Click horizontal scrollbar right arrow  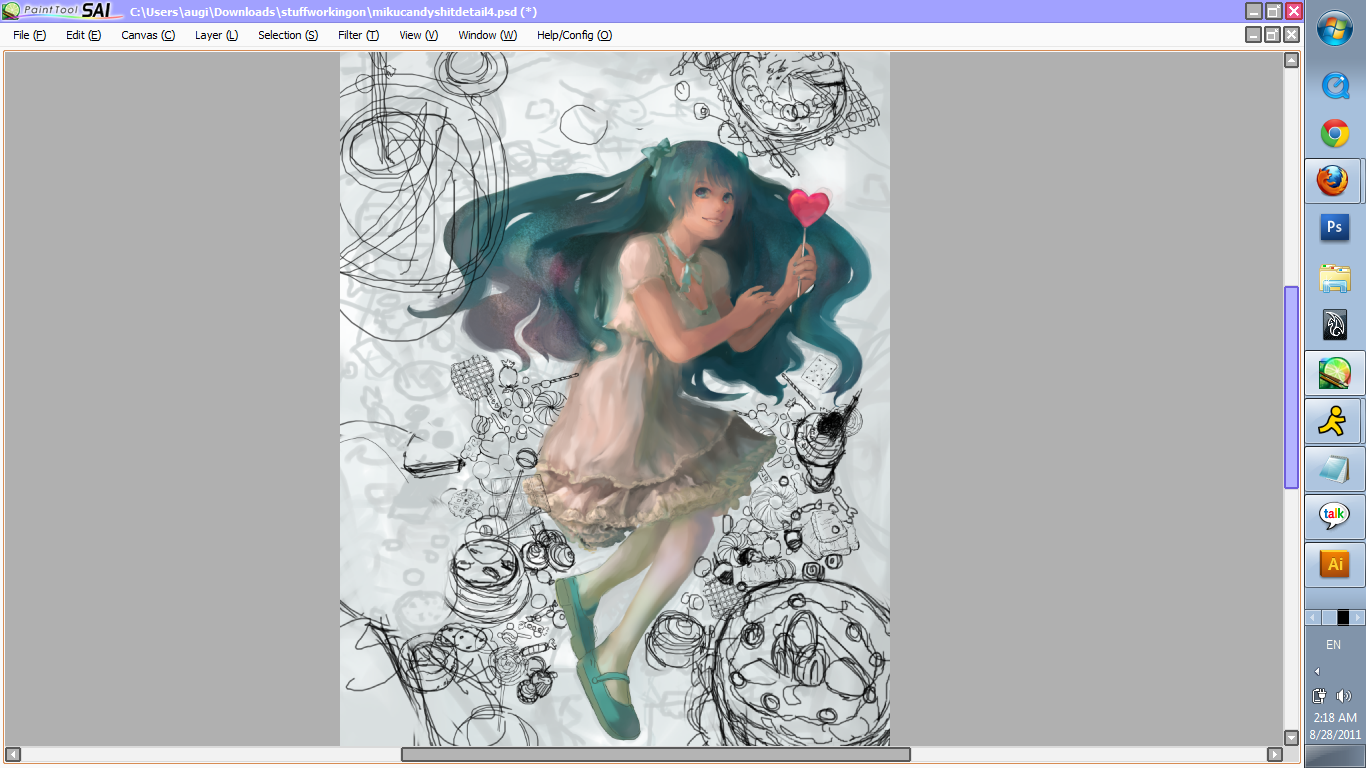click(1274, 754)
